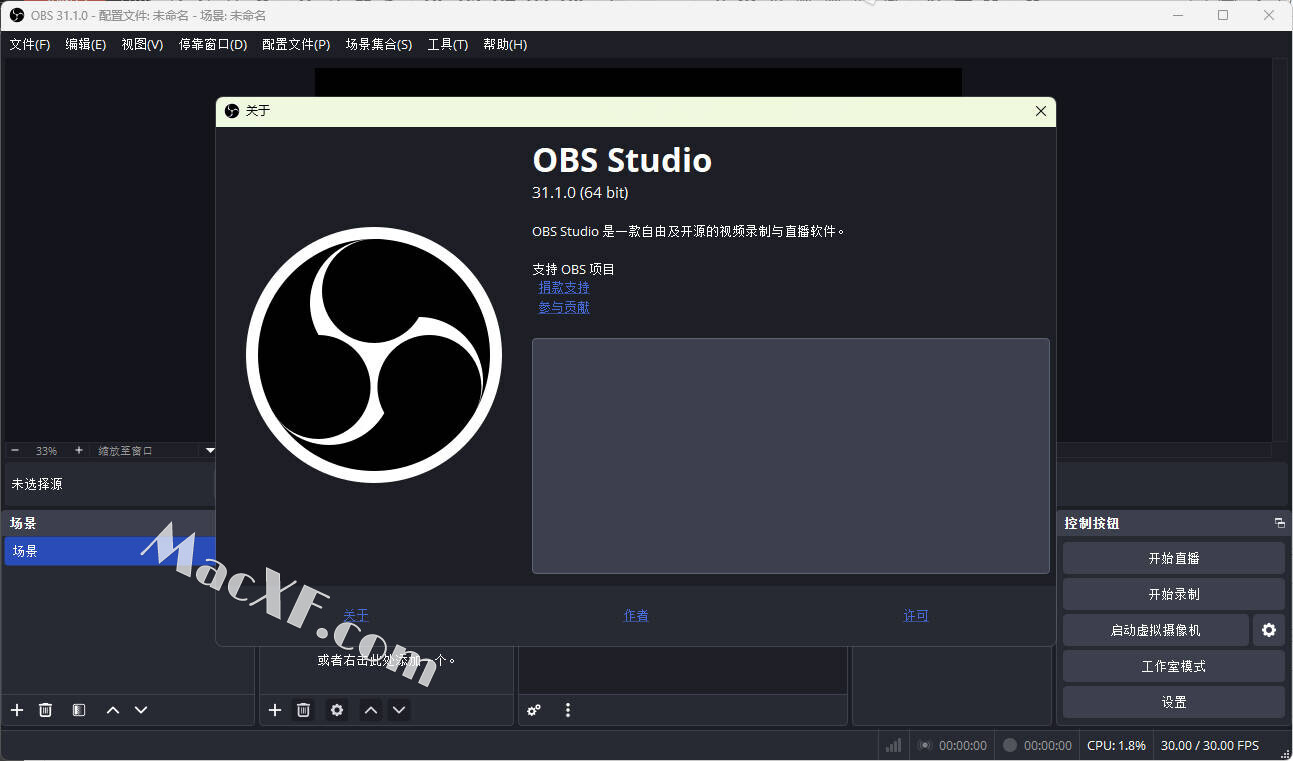Switch to the 关于 tab in the dialog
This screenshot has height=761, width=1293.
(x=356, y=616)
